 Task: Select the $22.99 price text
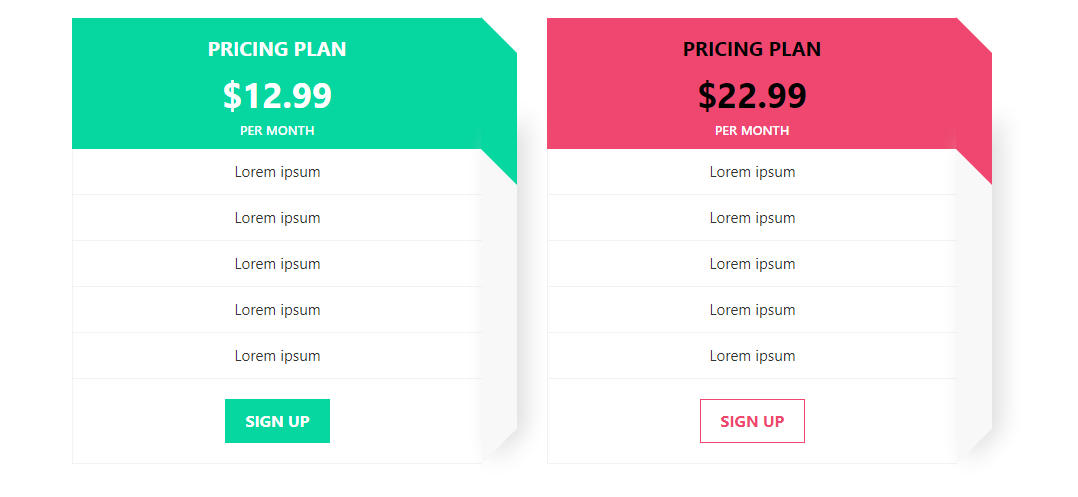(752, 96)
